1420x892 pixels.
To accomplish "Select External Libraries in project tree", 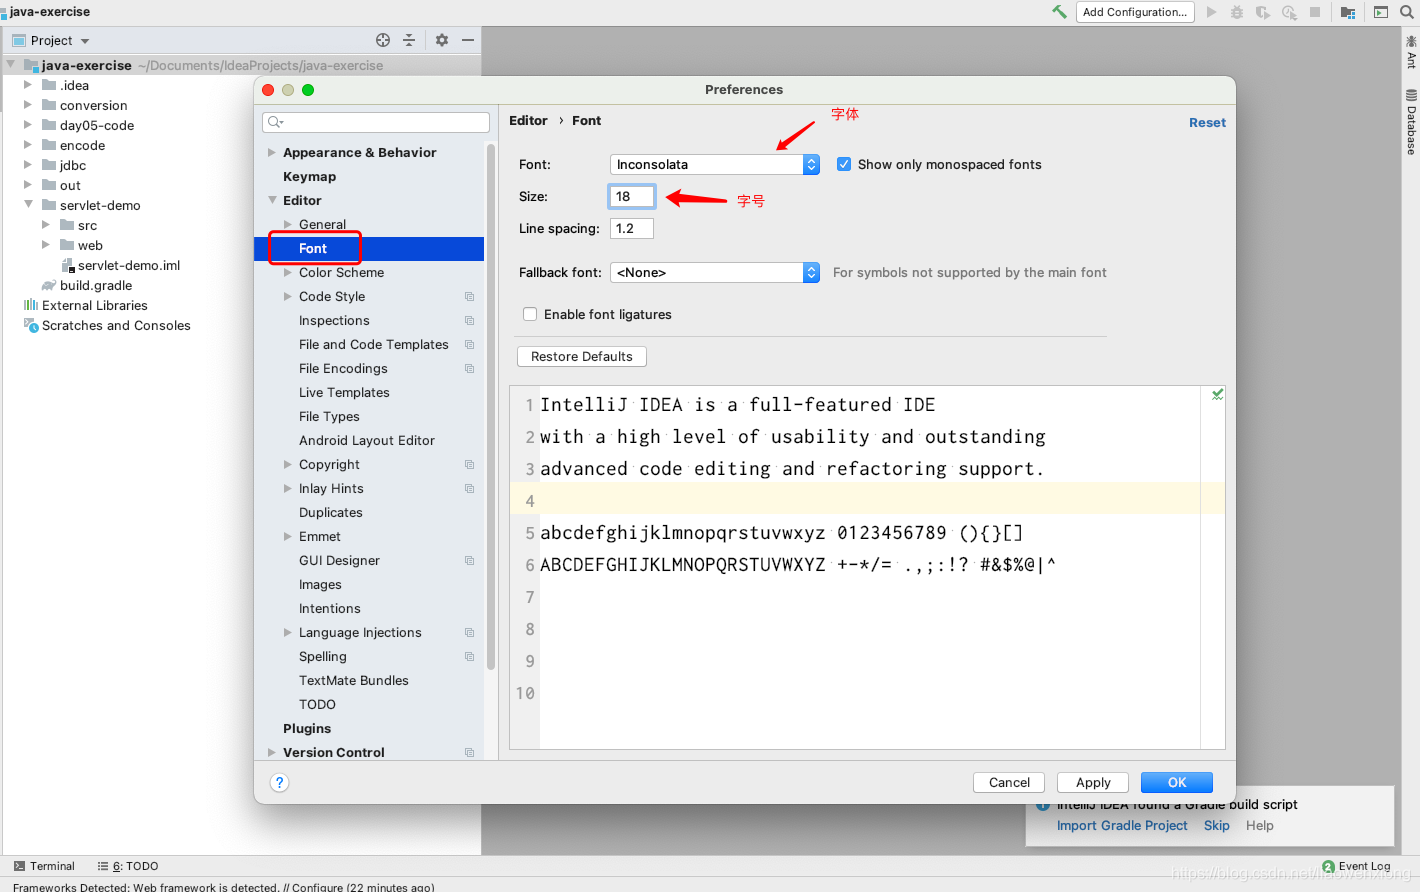I will [94, 305].
